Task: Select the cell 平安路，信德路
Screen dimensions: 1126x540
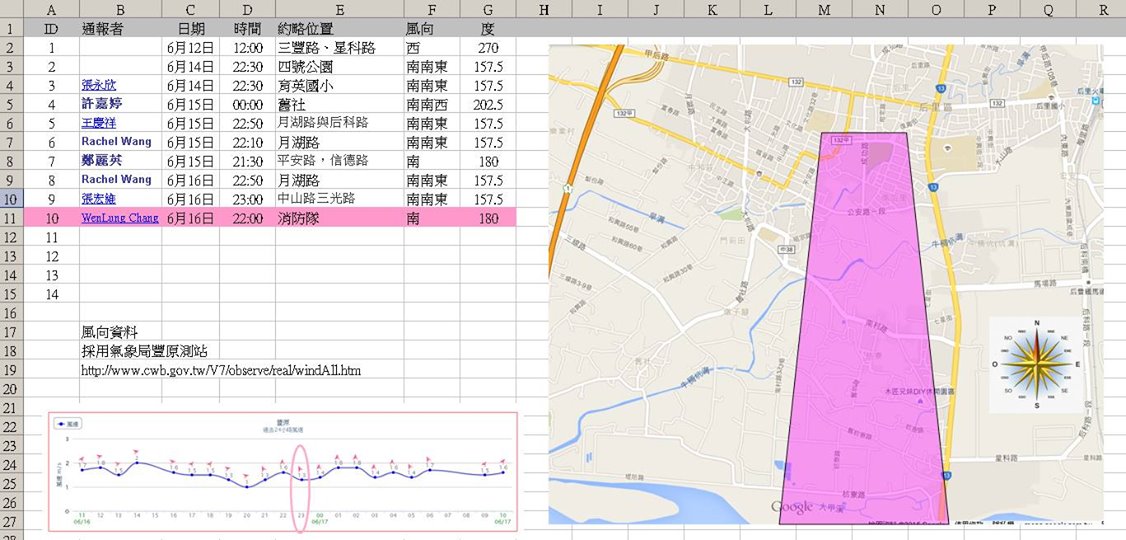Action: pos(340,162)
